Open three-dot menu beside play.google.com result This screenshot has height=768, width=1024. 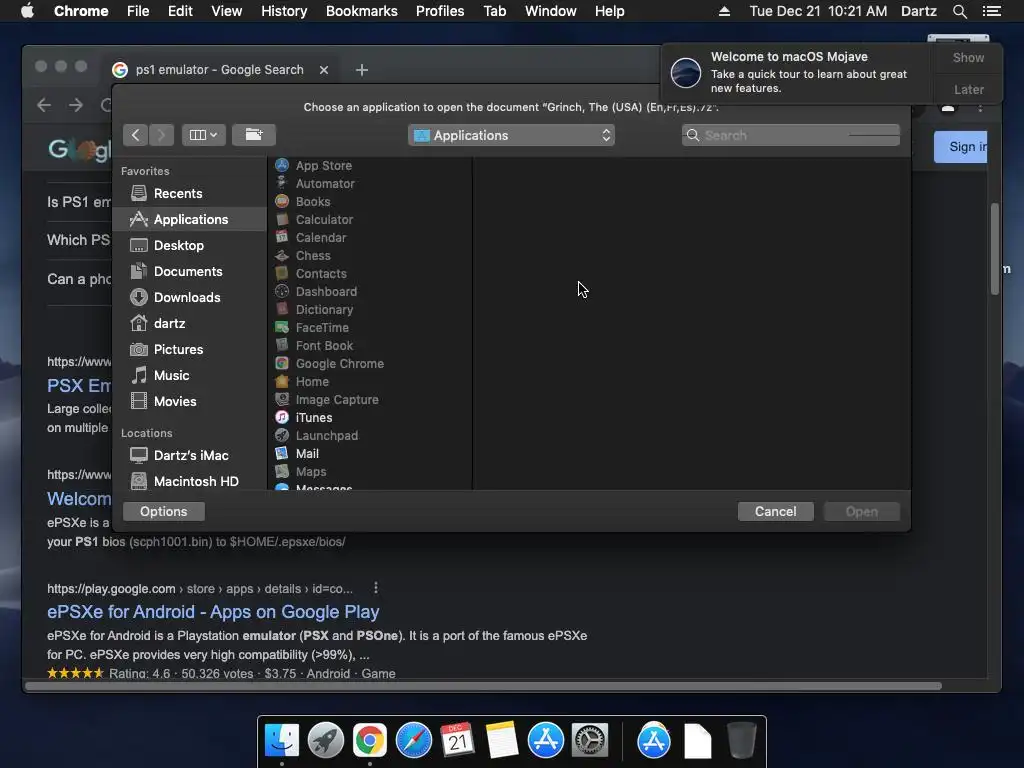[376, 588]
